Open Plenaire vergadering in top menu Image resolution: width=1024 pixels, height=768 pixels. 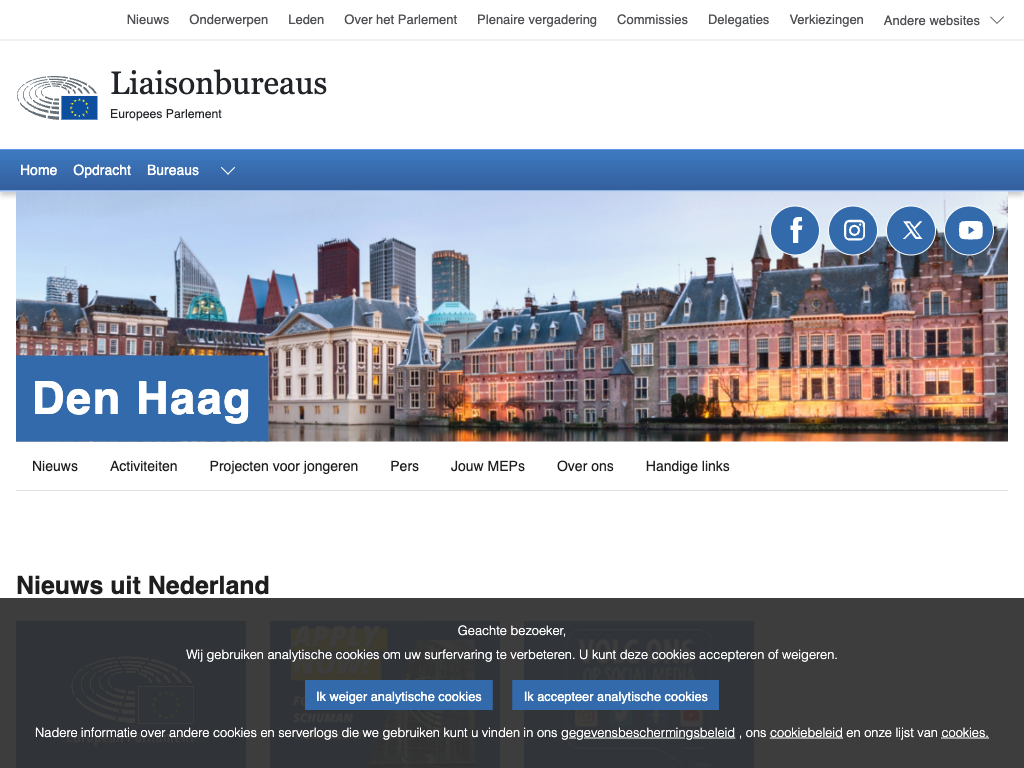pyautogui.click(x=537, y=20)
